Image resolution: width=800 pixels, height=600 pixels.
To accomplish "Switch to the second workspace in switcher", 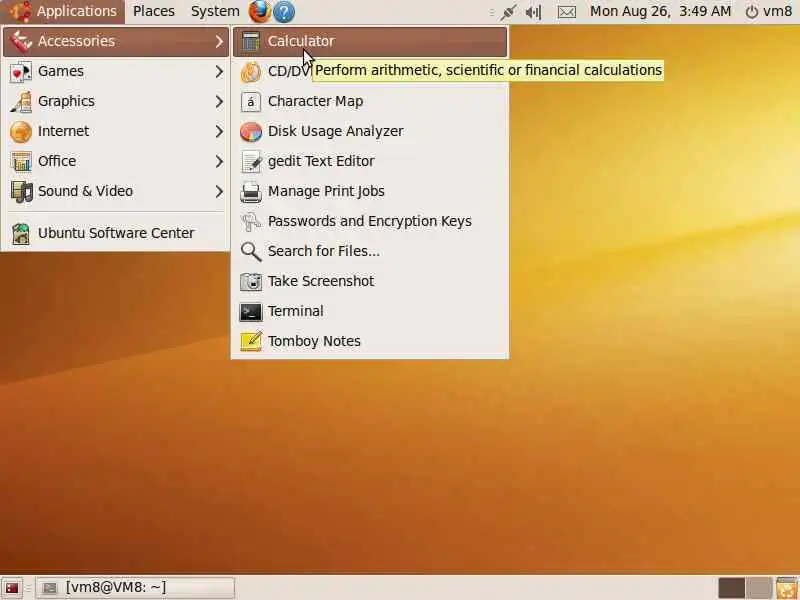I will [x=759, y=588].
